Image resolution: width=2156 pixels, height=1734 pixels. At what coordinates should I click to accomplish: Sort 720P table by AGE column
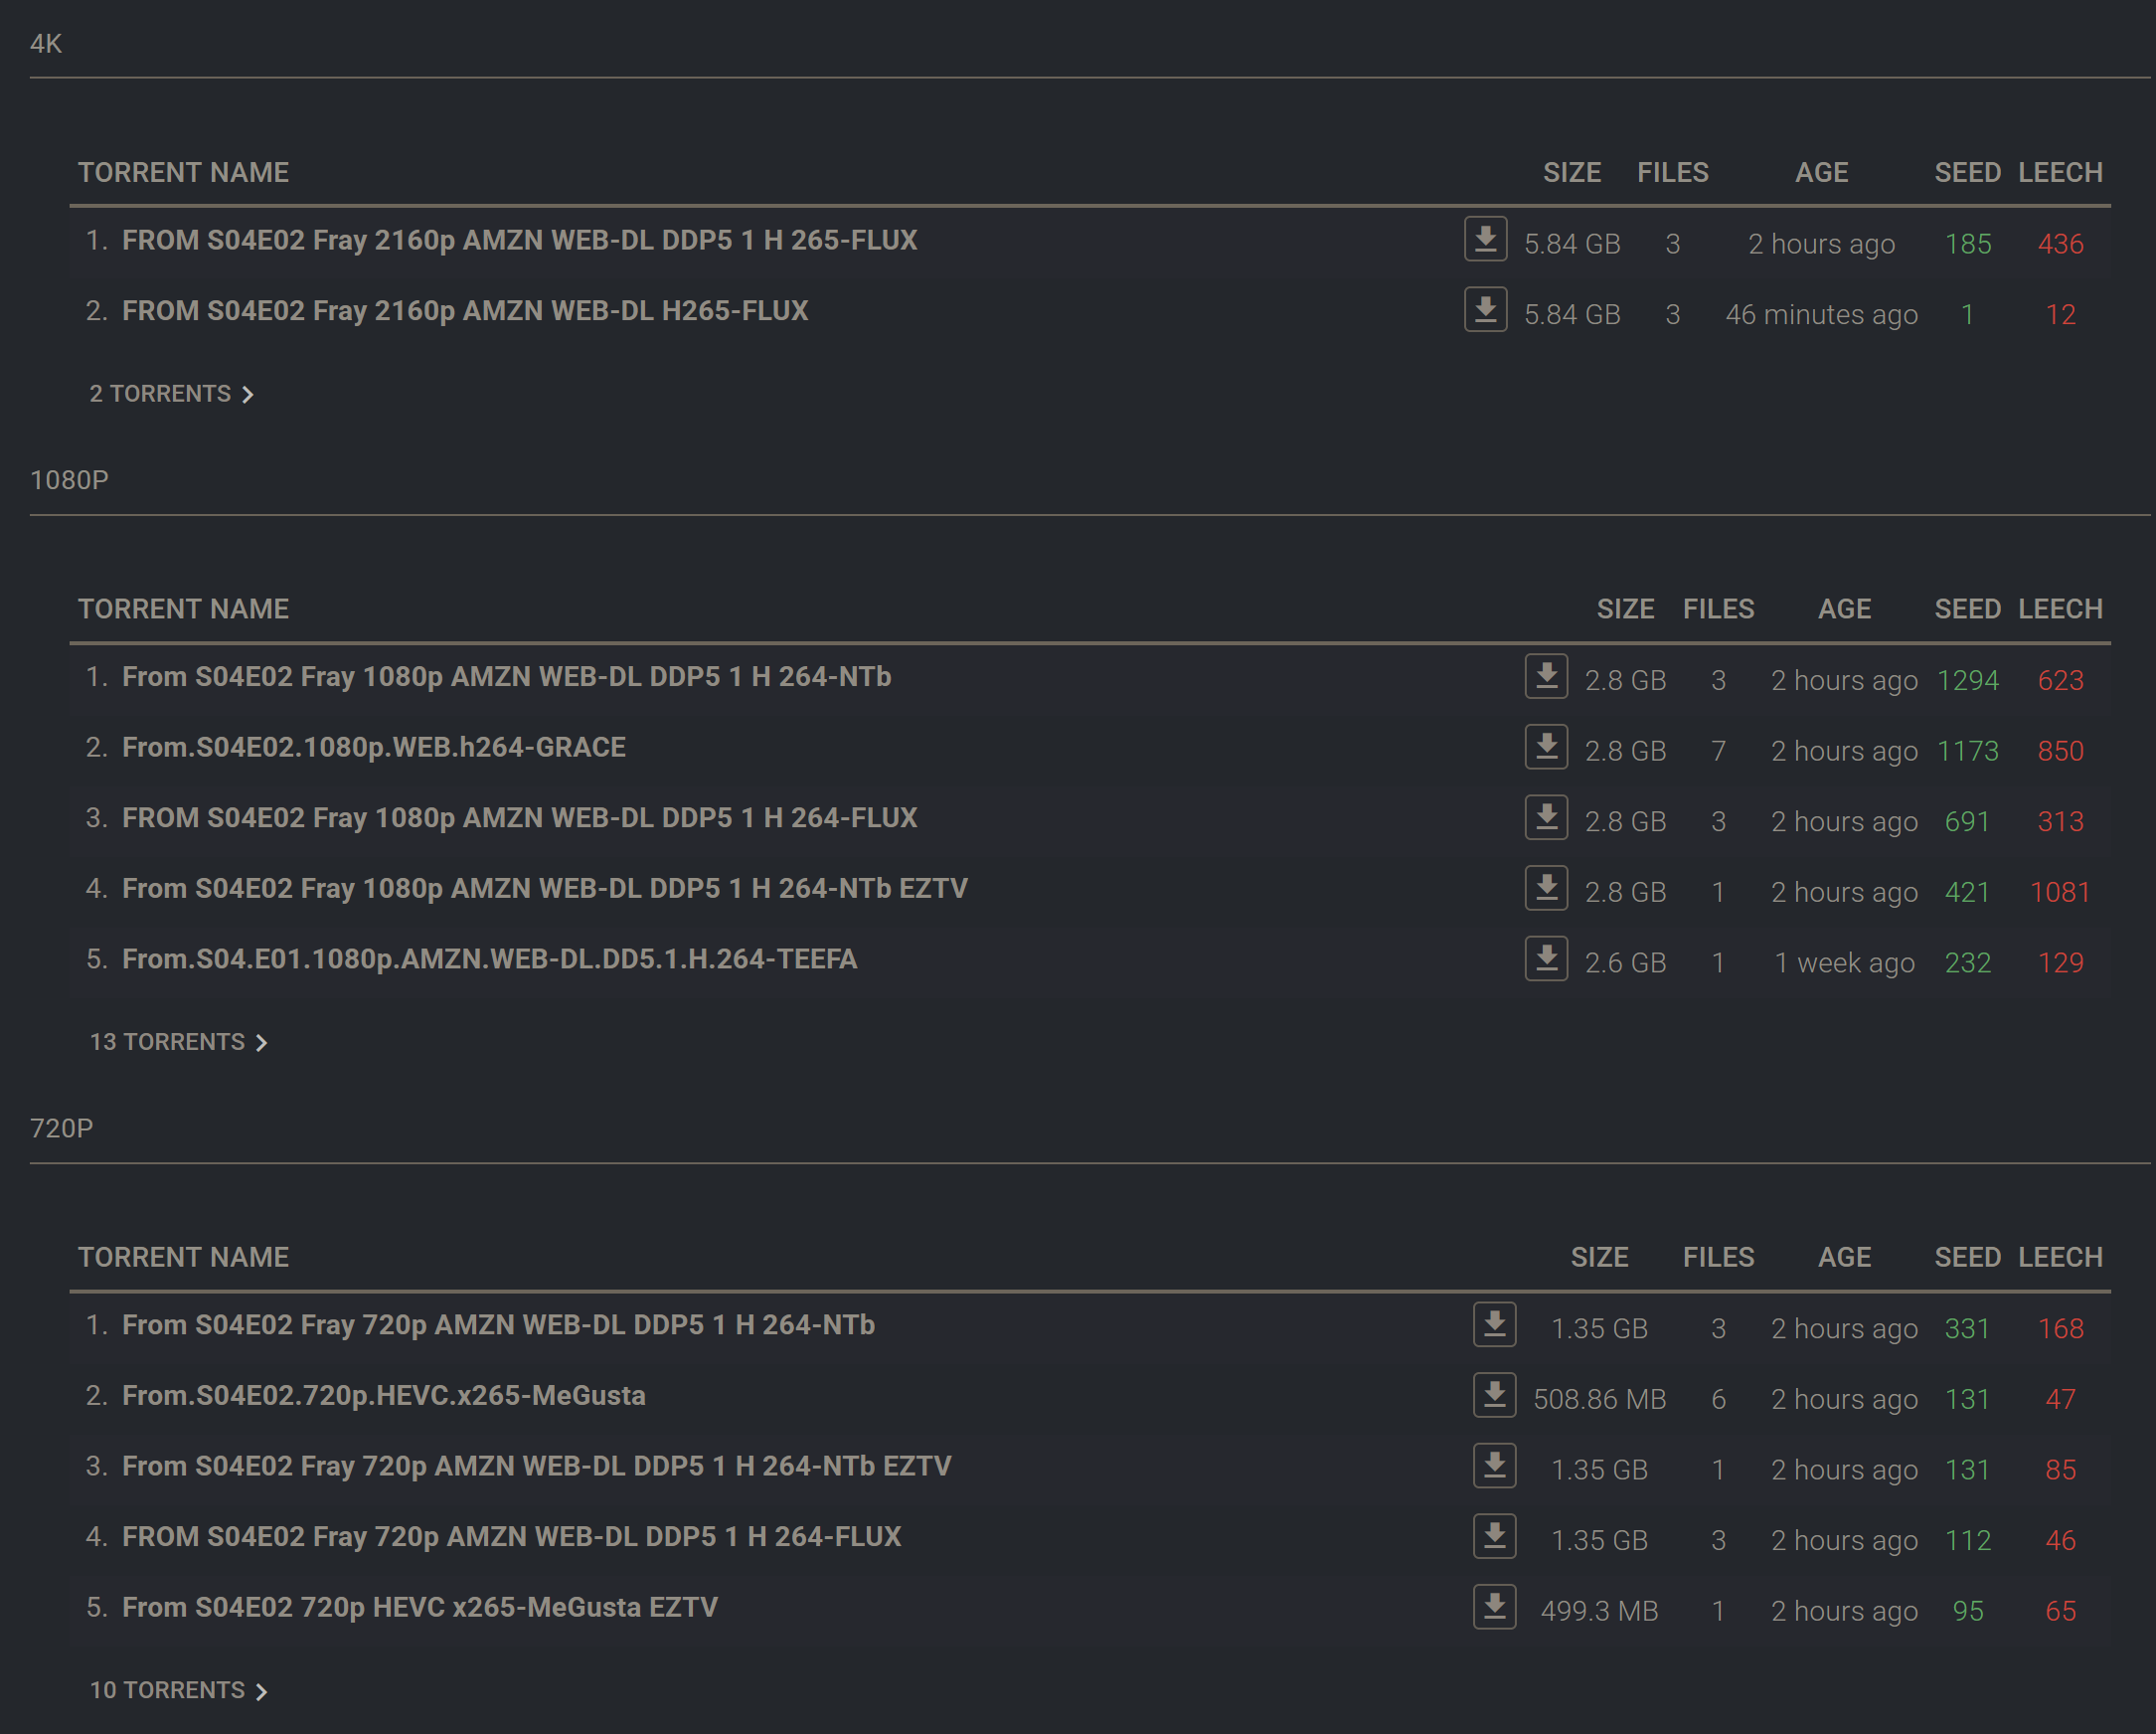1844,1257
